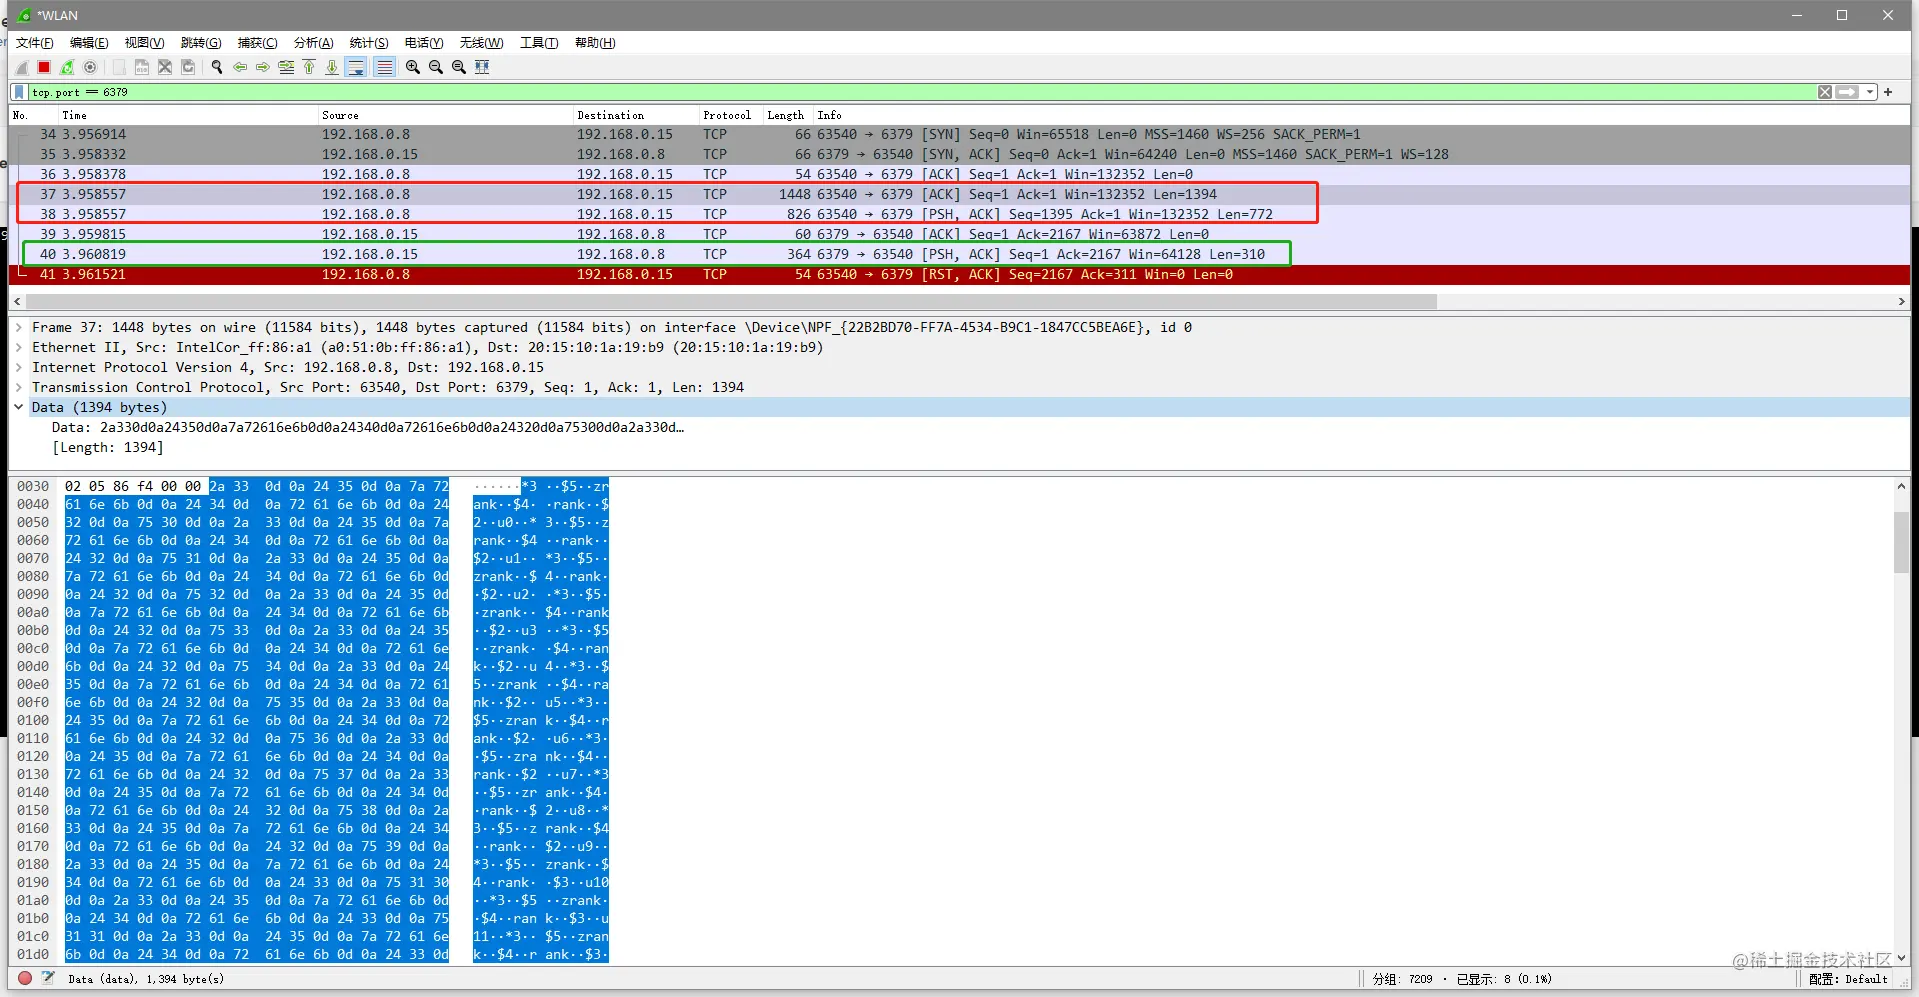Clear the display filter with X button
This screenshot has height=997, width=1919.
(x=1825, y=92)
